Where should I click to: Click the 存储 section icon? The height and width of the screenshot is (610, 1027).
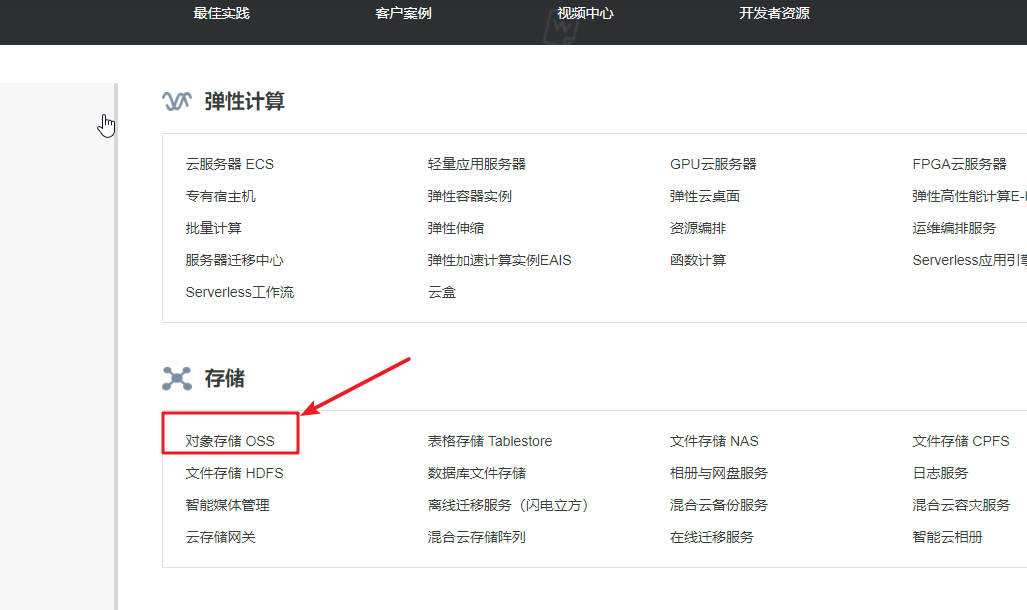click(177, 379)
